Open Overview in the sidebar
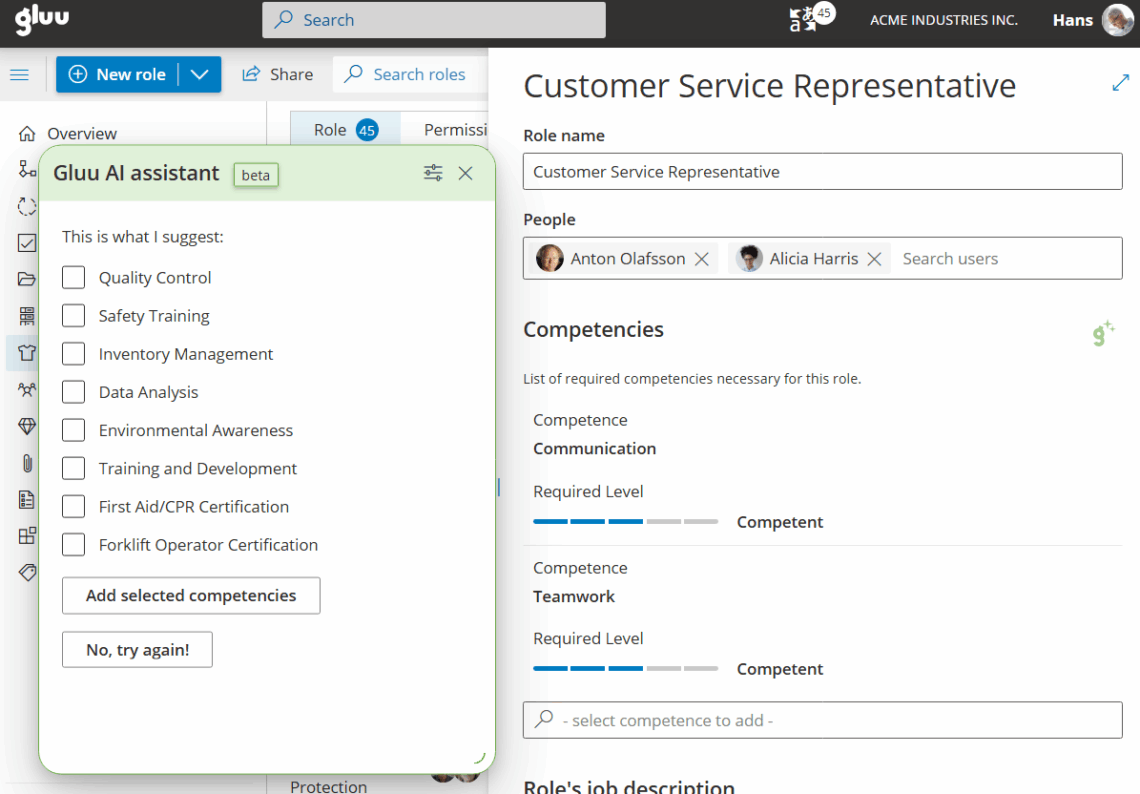Viewport: 1140px width, 794px height. [82, 133]
